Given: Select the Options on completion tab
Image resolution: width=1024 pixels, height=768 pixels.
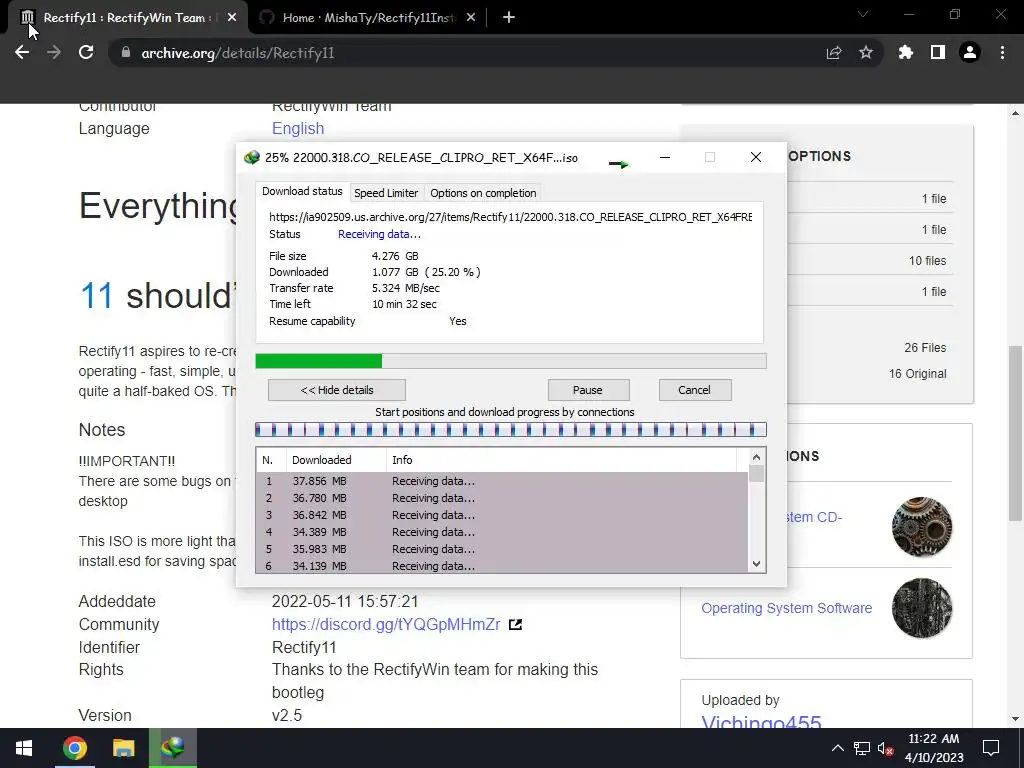Looking at the screenshot, I should (483, 193).
